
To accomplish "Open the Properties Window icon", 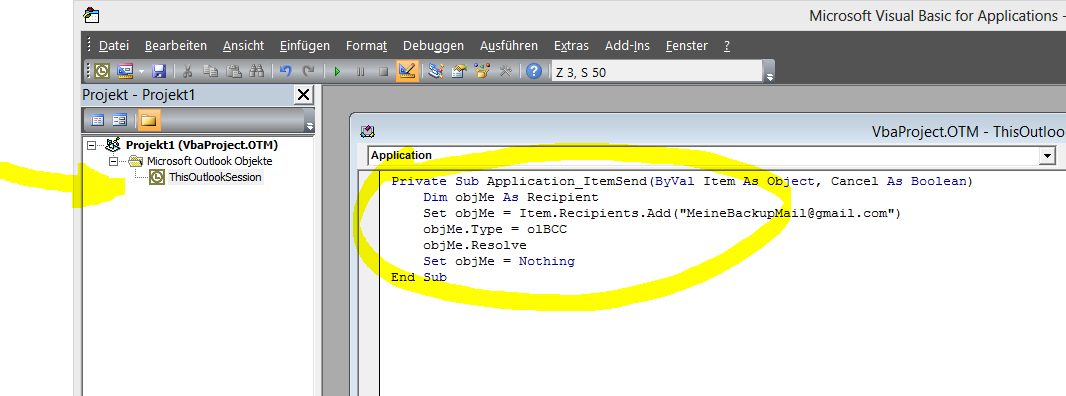I will 459,71.
